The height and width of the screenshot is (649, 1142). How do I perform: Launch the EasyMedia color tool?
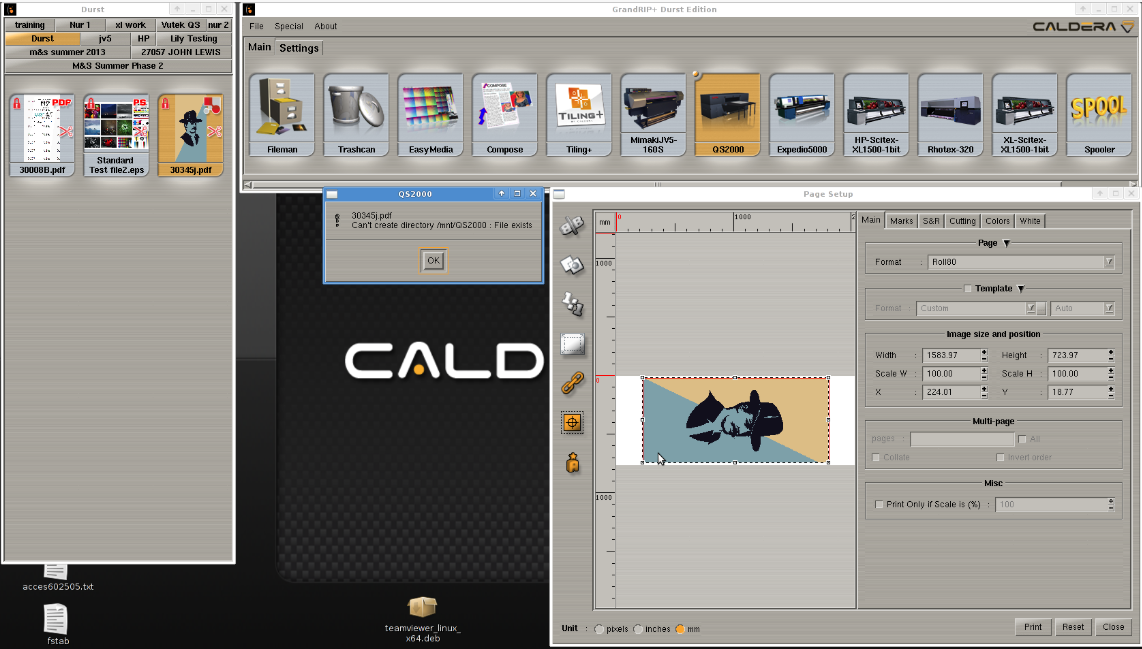[430, 116]
